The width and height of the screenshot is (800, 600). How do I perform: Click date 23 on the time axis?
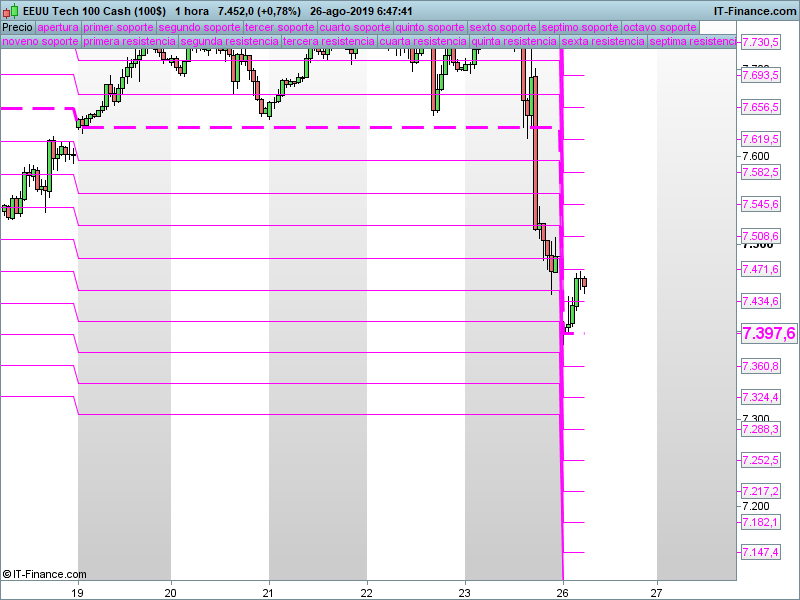pos(464,593)
